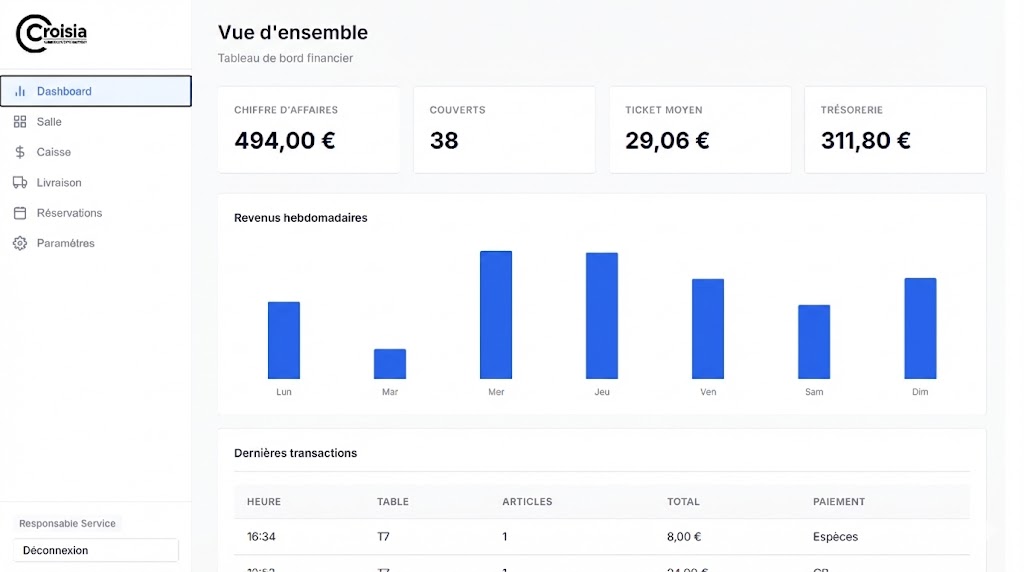Click the Lun revenue bar
This screenshot has width=1024, height=572.
pyautogui.click(x=284, y=340)
